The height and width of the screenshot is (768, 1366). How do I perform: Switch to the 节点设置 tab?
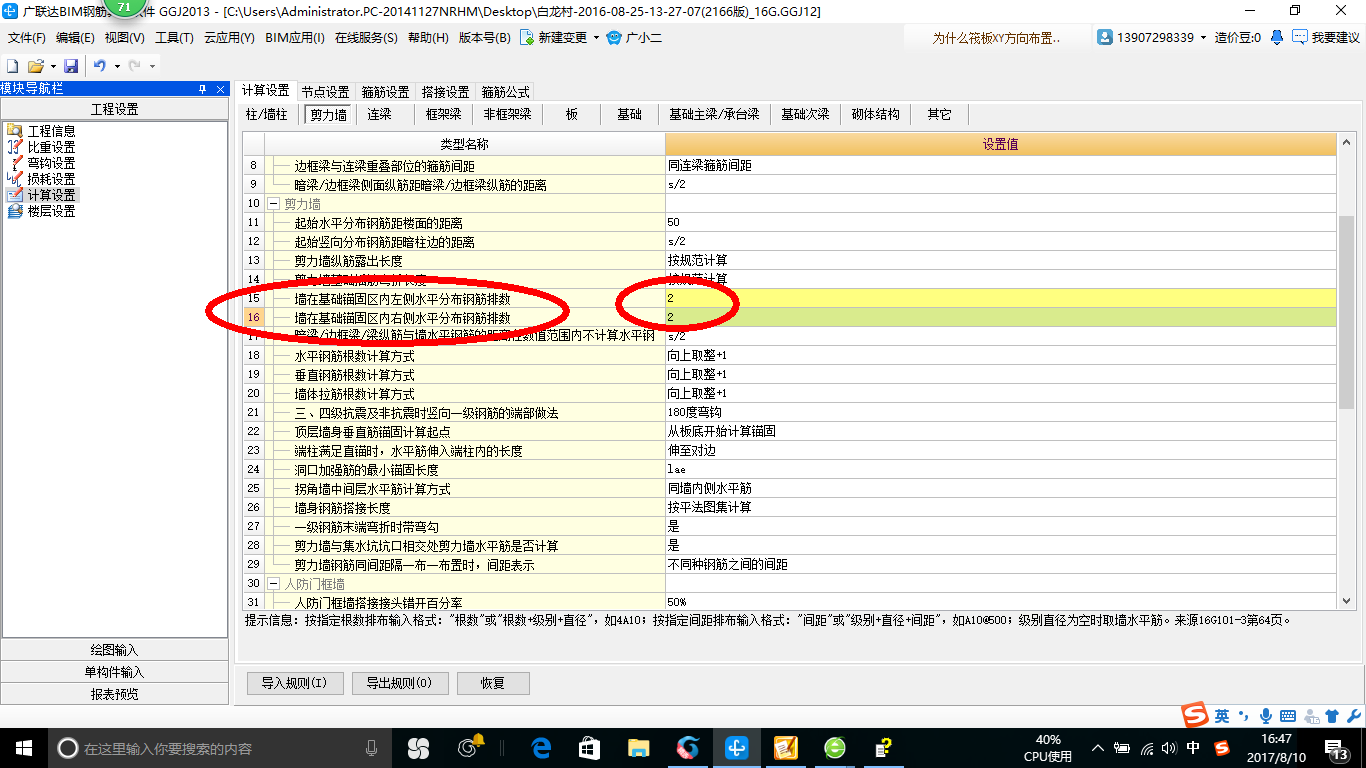tap(326, 91)
